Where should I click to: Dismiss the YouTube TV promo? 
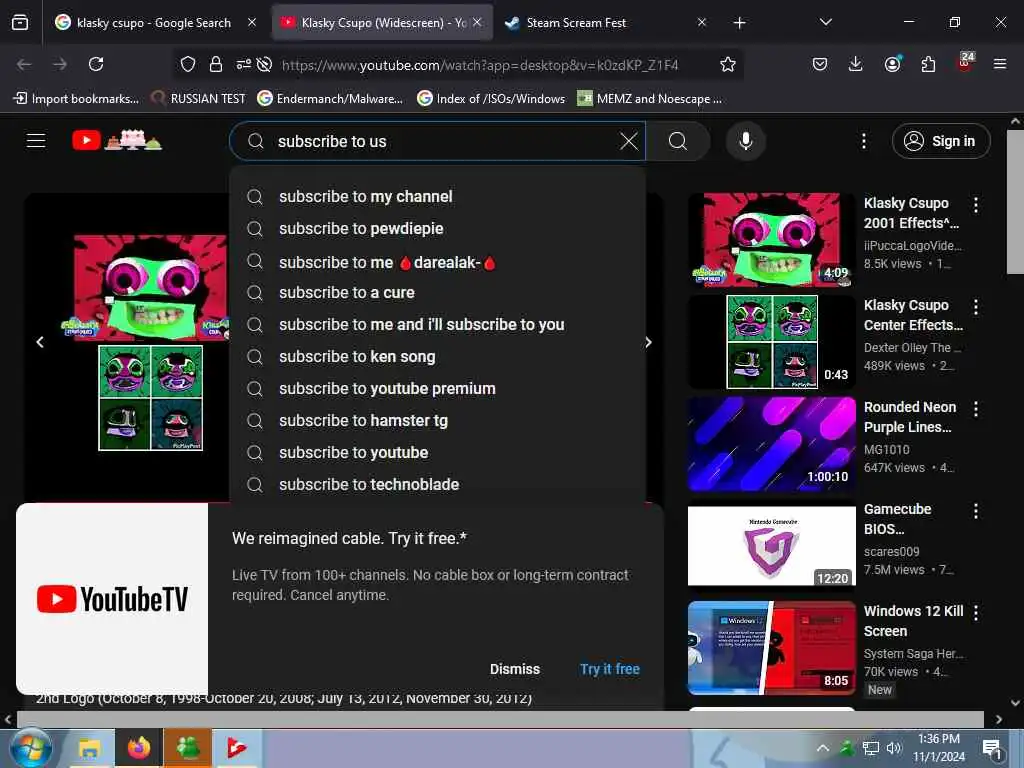515,669
